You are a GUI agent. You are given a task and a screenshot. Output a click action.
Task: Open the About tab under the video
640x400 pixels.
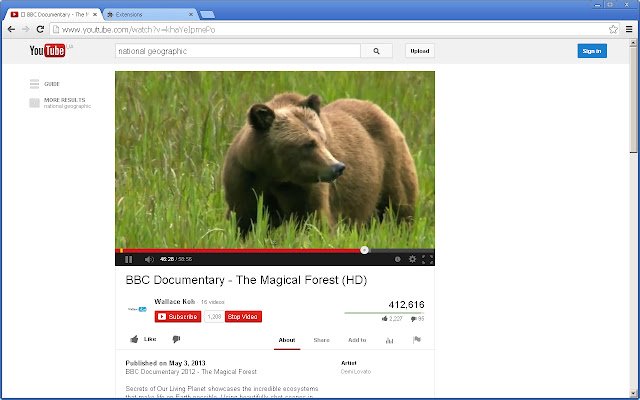click(287, 340)
